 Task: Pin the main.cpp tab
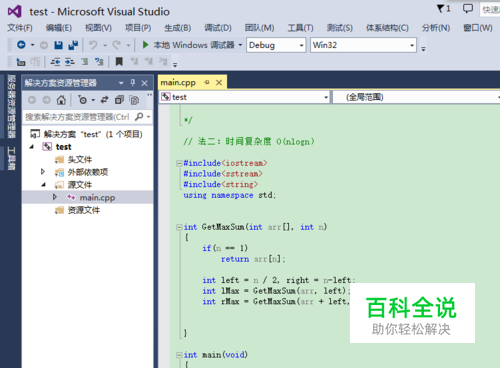coord(207,82)
